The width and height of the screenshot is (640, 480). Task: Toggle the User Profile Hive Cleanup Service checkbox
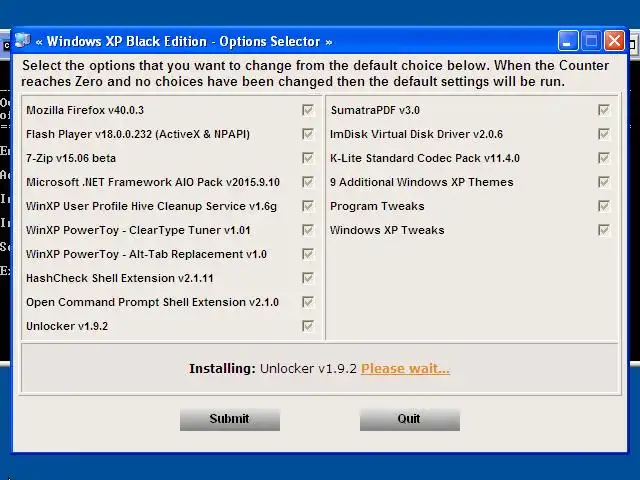(x=308, y=206)
